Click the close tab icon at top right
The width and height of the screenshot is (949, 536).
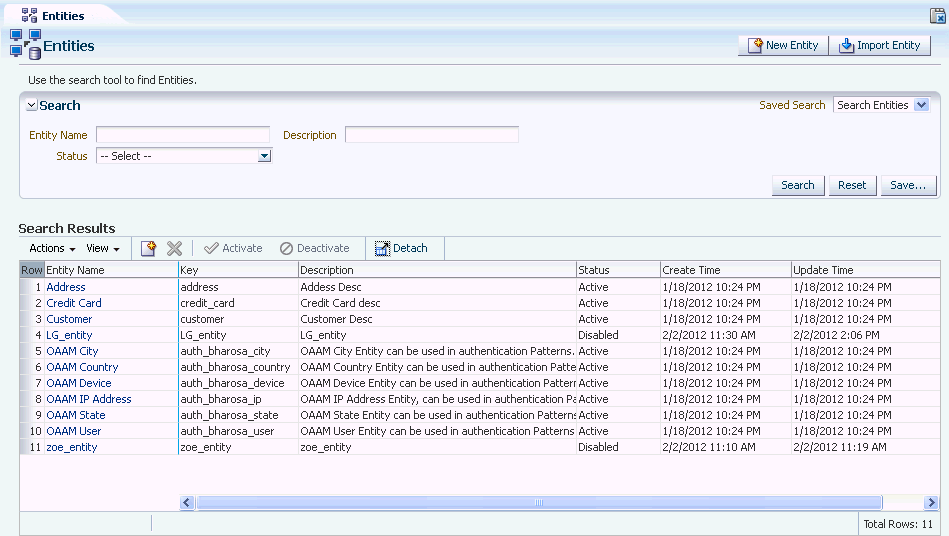point(938,16)
